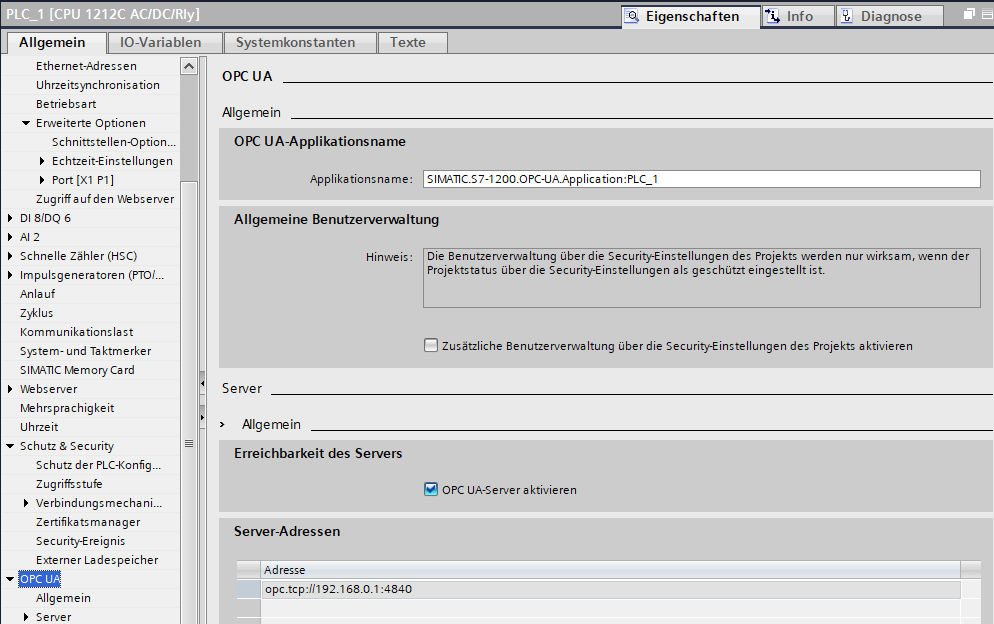994x624 pixels.
Task: Collapse the Schutz & Security node
Action: (10, 446)
